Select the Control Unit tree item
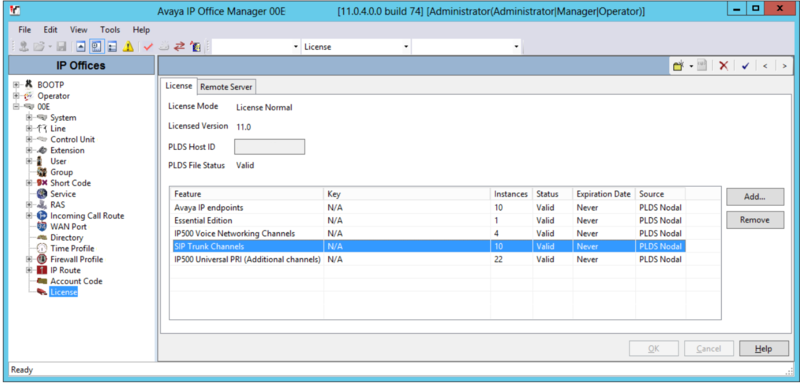Image resolution: width=800 pixels, height=385 pixels. 72,139
